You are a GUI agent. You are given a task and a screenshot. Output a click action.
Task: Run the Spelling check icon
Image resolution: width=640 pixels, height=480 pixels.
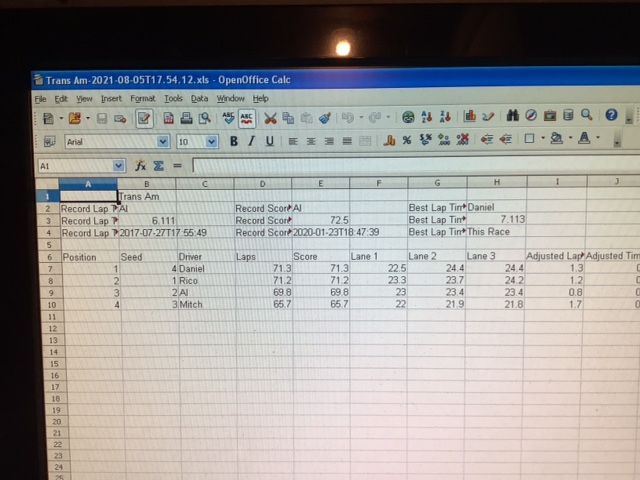(229, 118)
